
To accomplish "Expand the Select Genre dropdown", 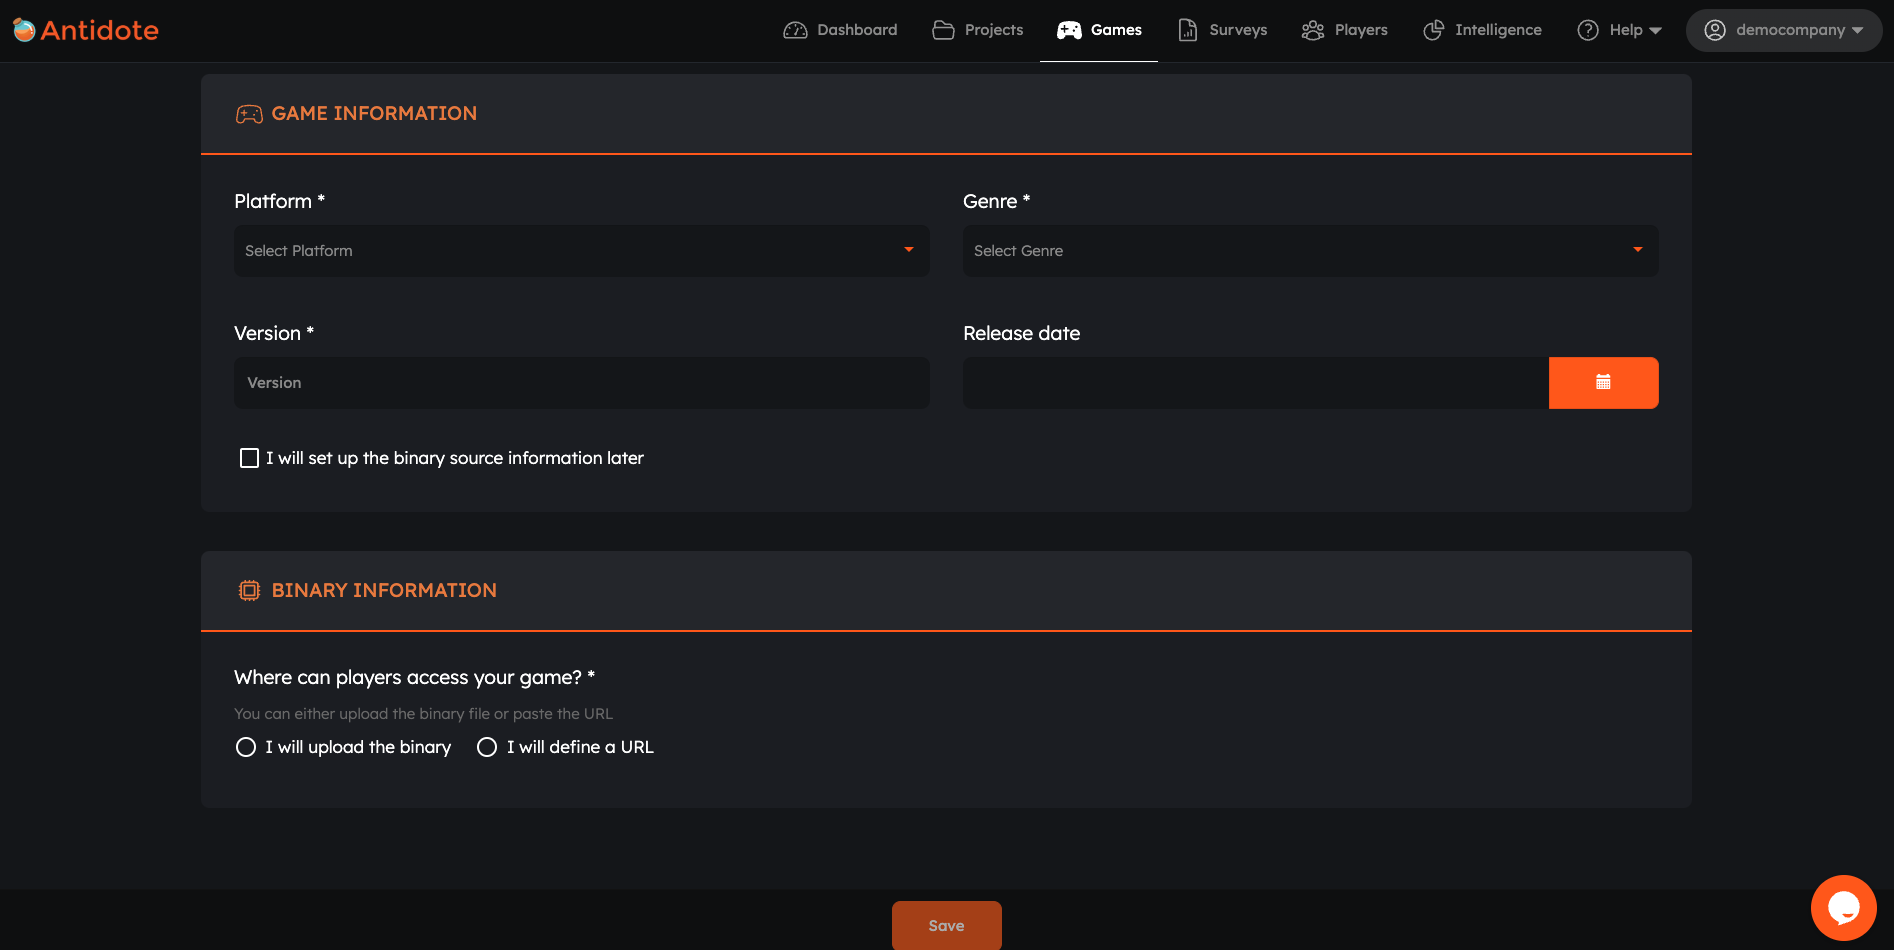I will [1310, 251].
